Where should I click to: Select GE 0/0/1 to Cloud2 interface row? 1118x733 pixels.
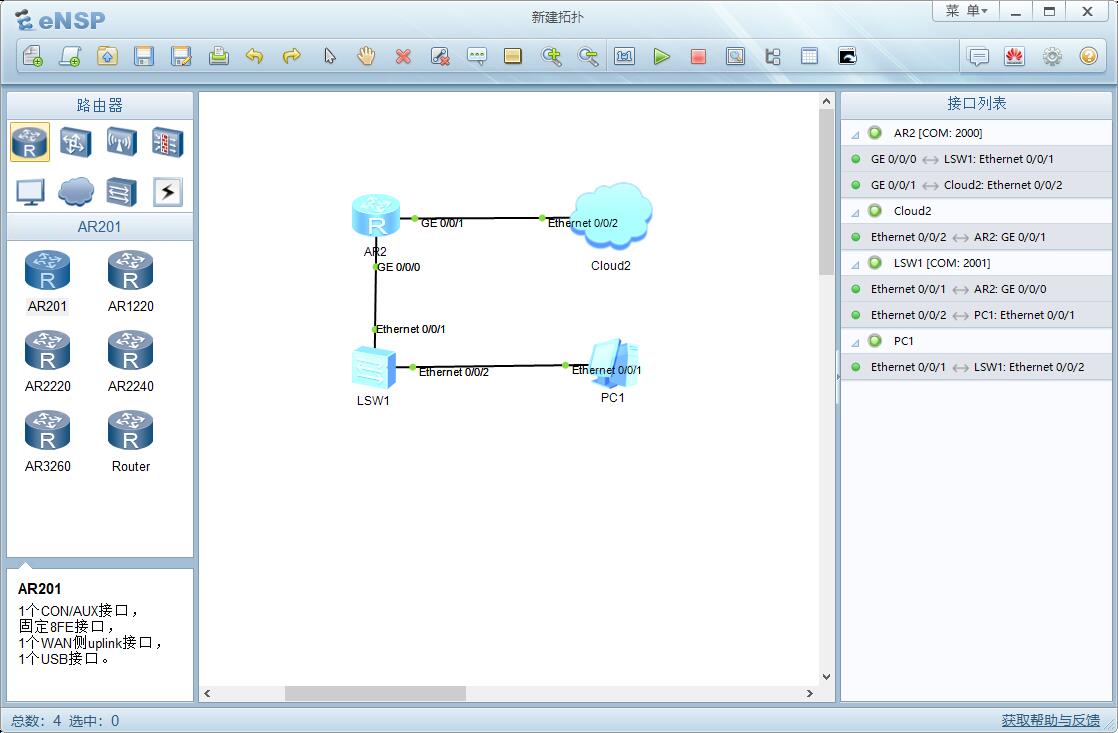[966, 185]
